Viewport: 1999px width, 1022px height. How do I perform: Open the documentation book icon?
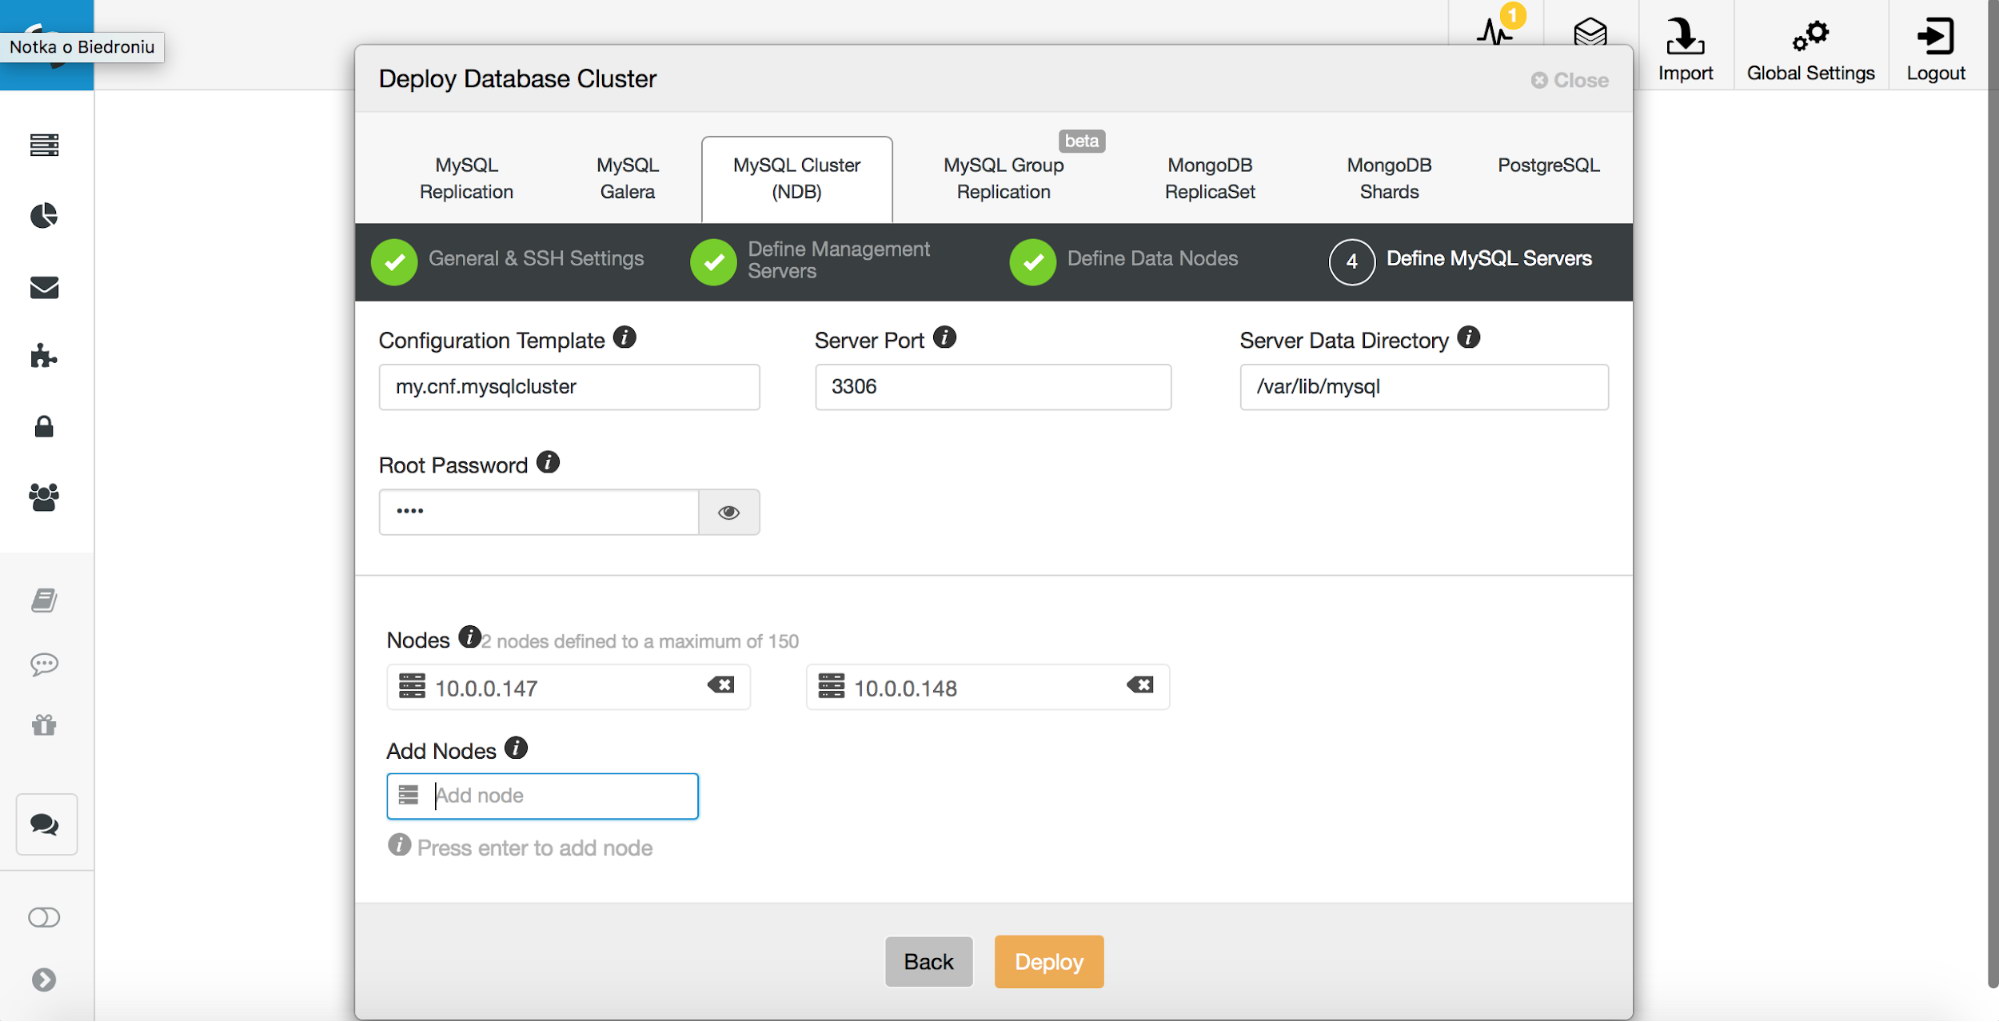[x=44, y=600]
